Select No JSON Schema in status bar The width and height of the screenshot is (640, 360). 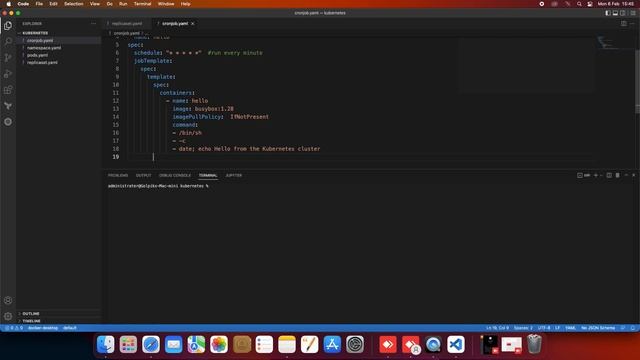598,328
